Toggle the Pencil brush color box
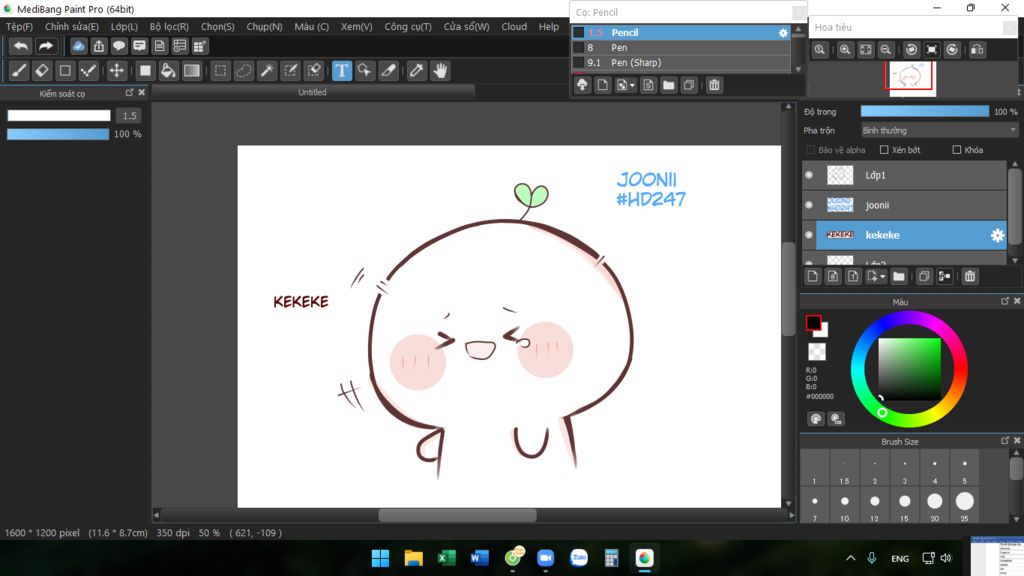The height and width of the screenshot is (576, 1024). click(x=579, y=33)
